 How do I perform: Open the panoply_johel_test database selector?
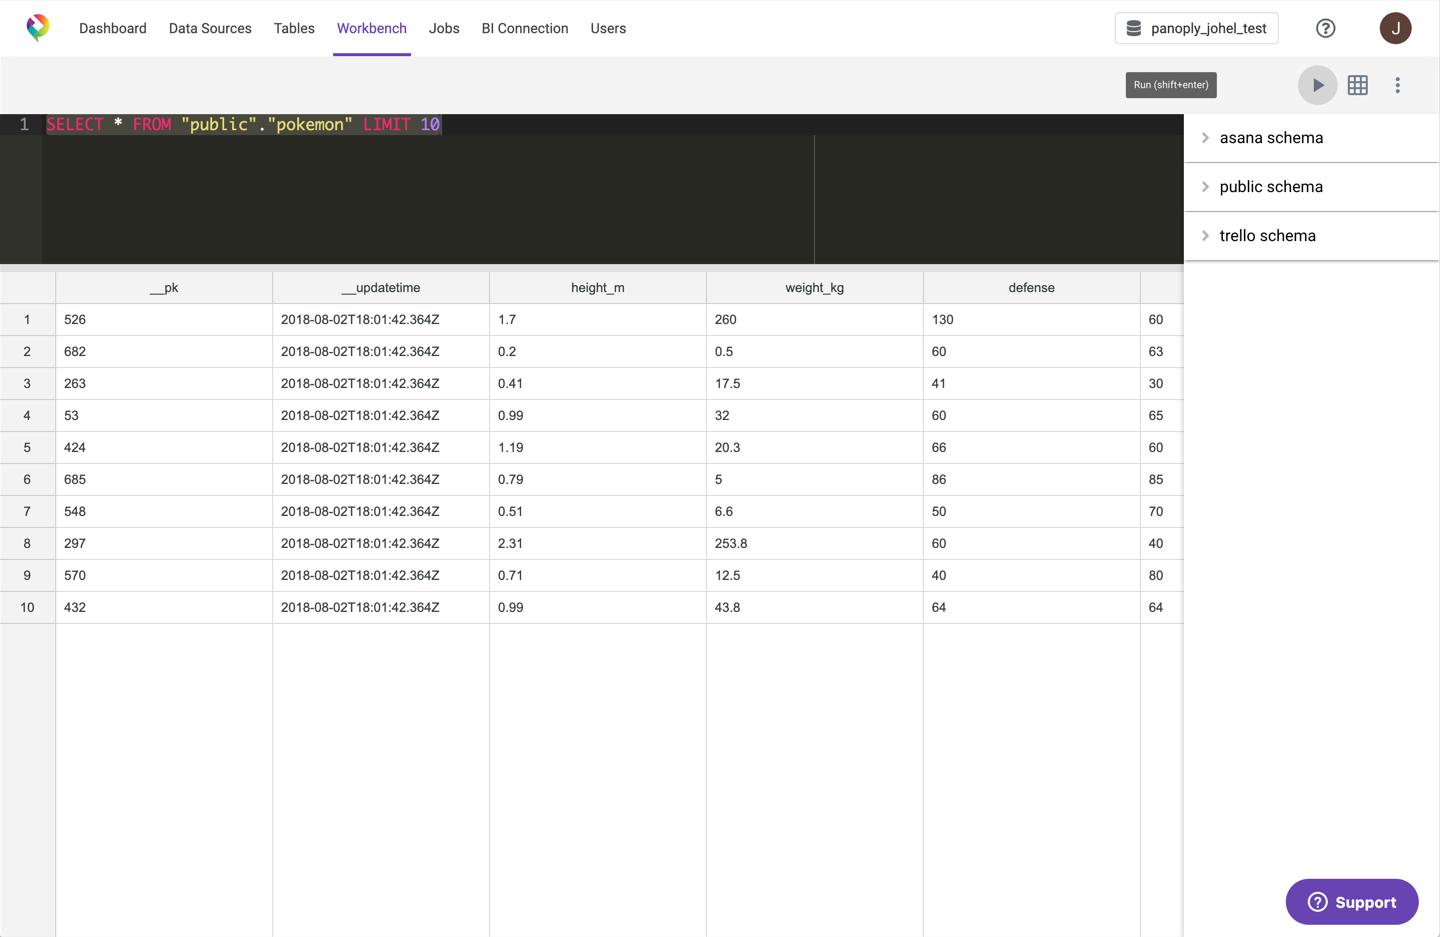point(1196,28)
